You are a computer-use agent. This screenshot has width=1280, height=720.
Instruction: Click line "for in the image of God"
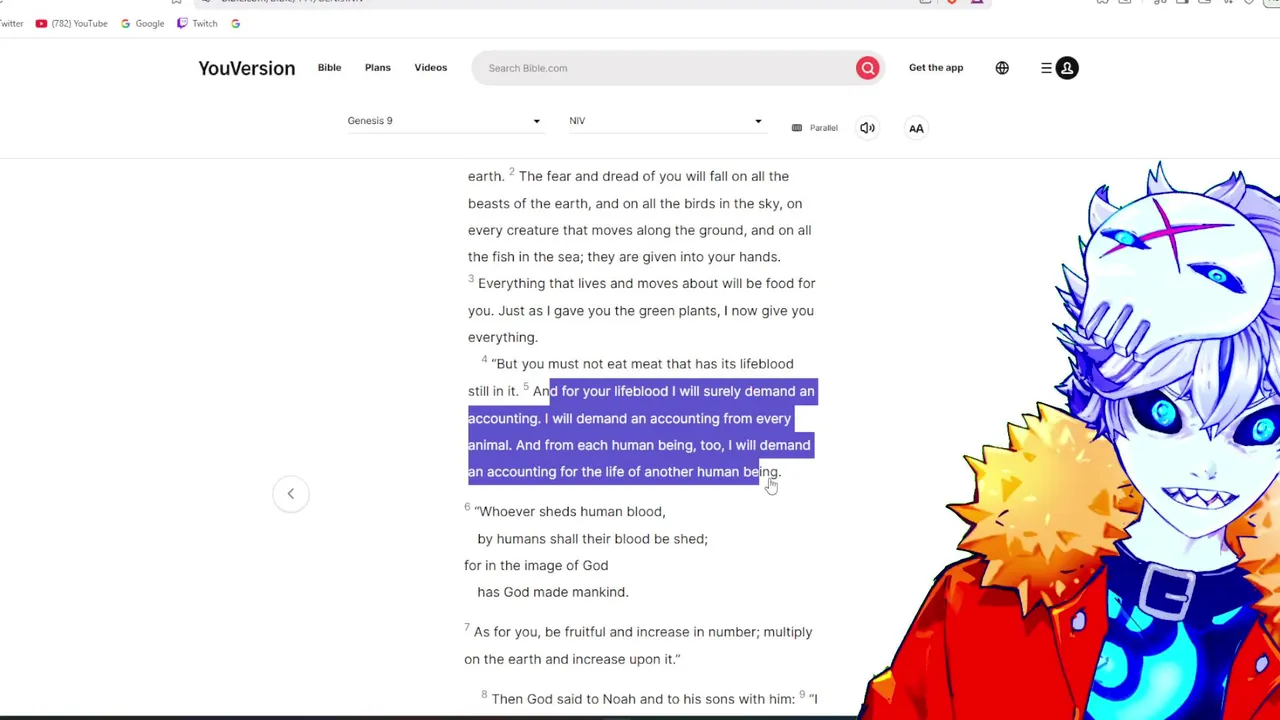click(536, 565)
